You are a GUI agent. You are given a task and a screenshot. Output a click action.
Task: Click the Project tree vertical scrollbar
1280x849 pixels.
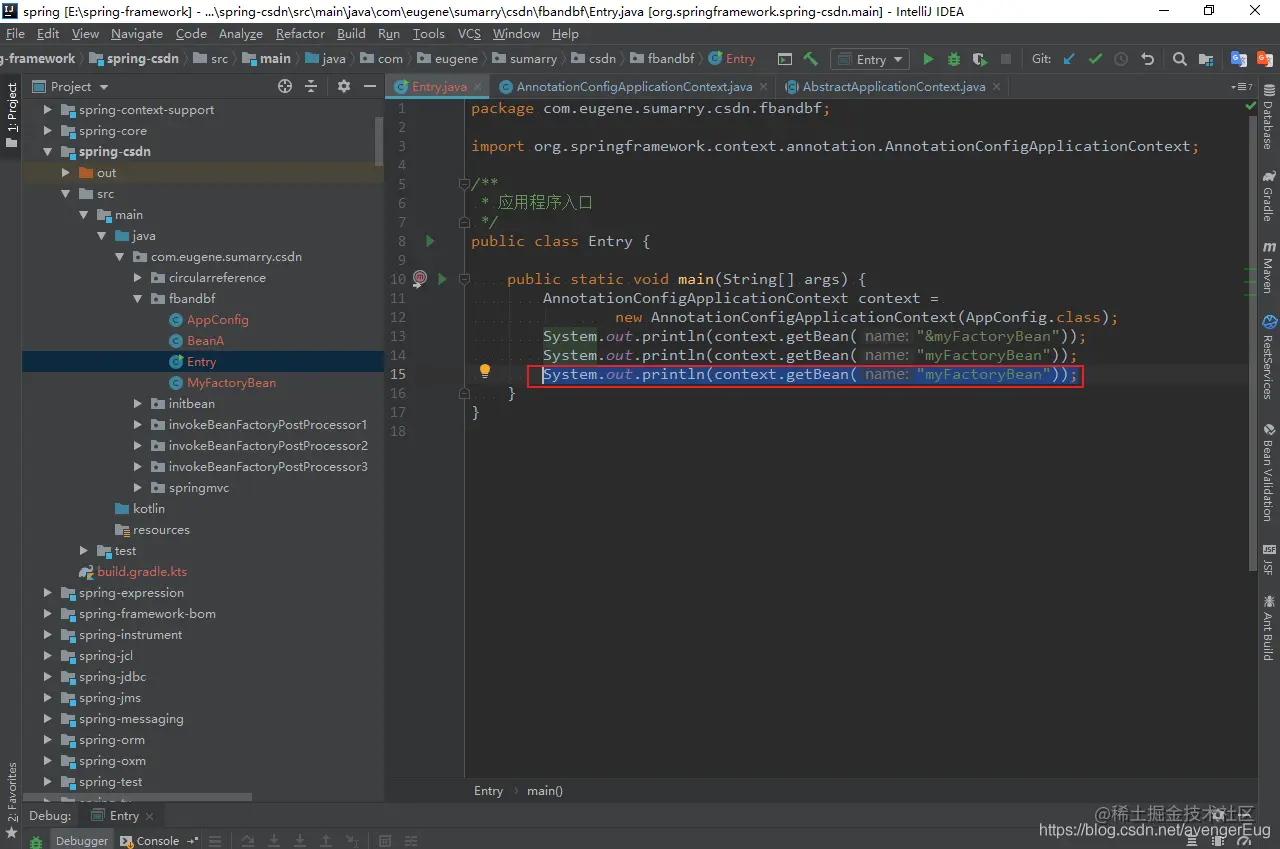[x=379, y=140]
